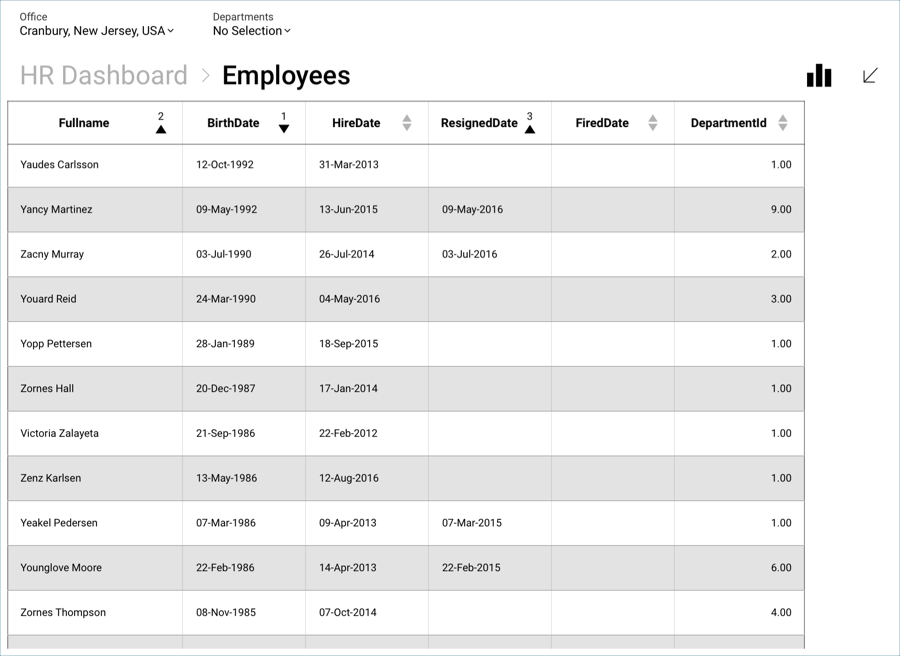Click the BirthDate descending sort arrow
The width and height of the screenshot is (900, 656).
coord(284,129)
